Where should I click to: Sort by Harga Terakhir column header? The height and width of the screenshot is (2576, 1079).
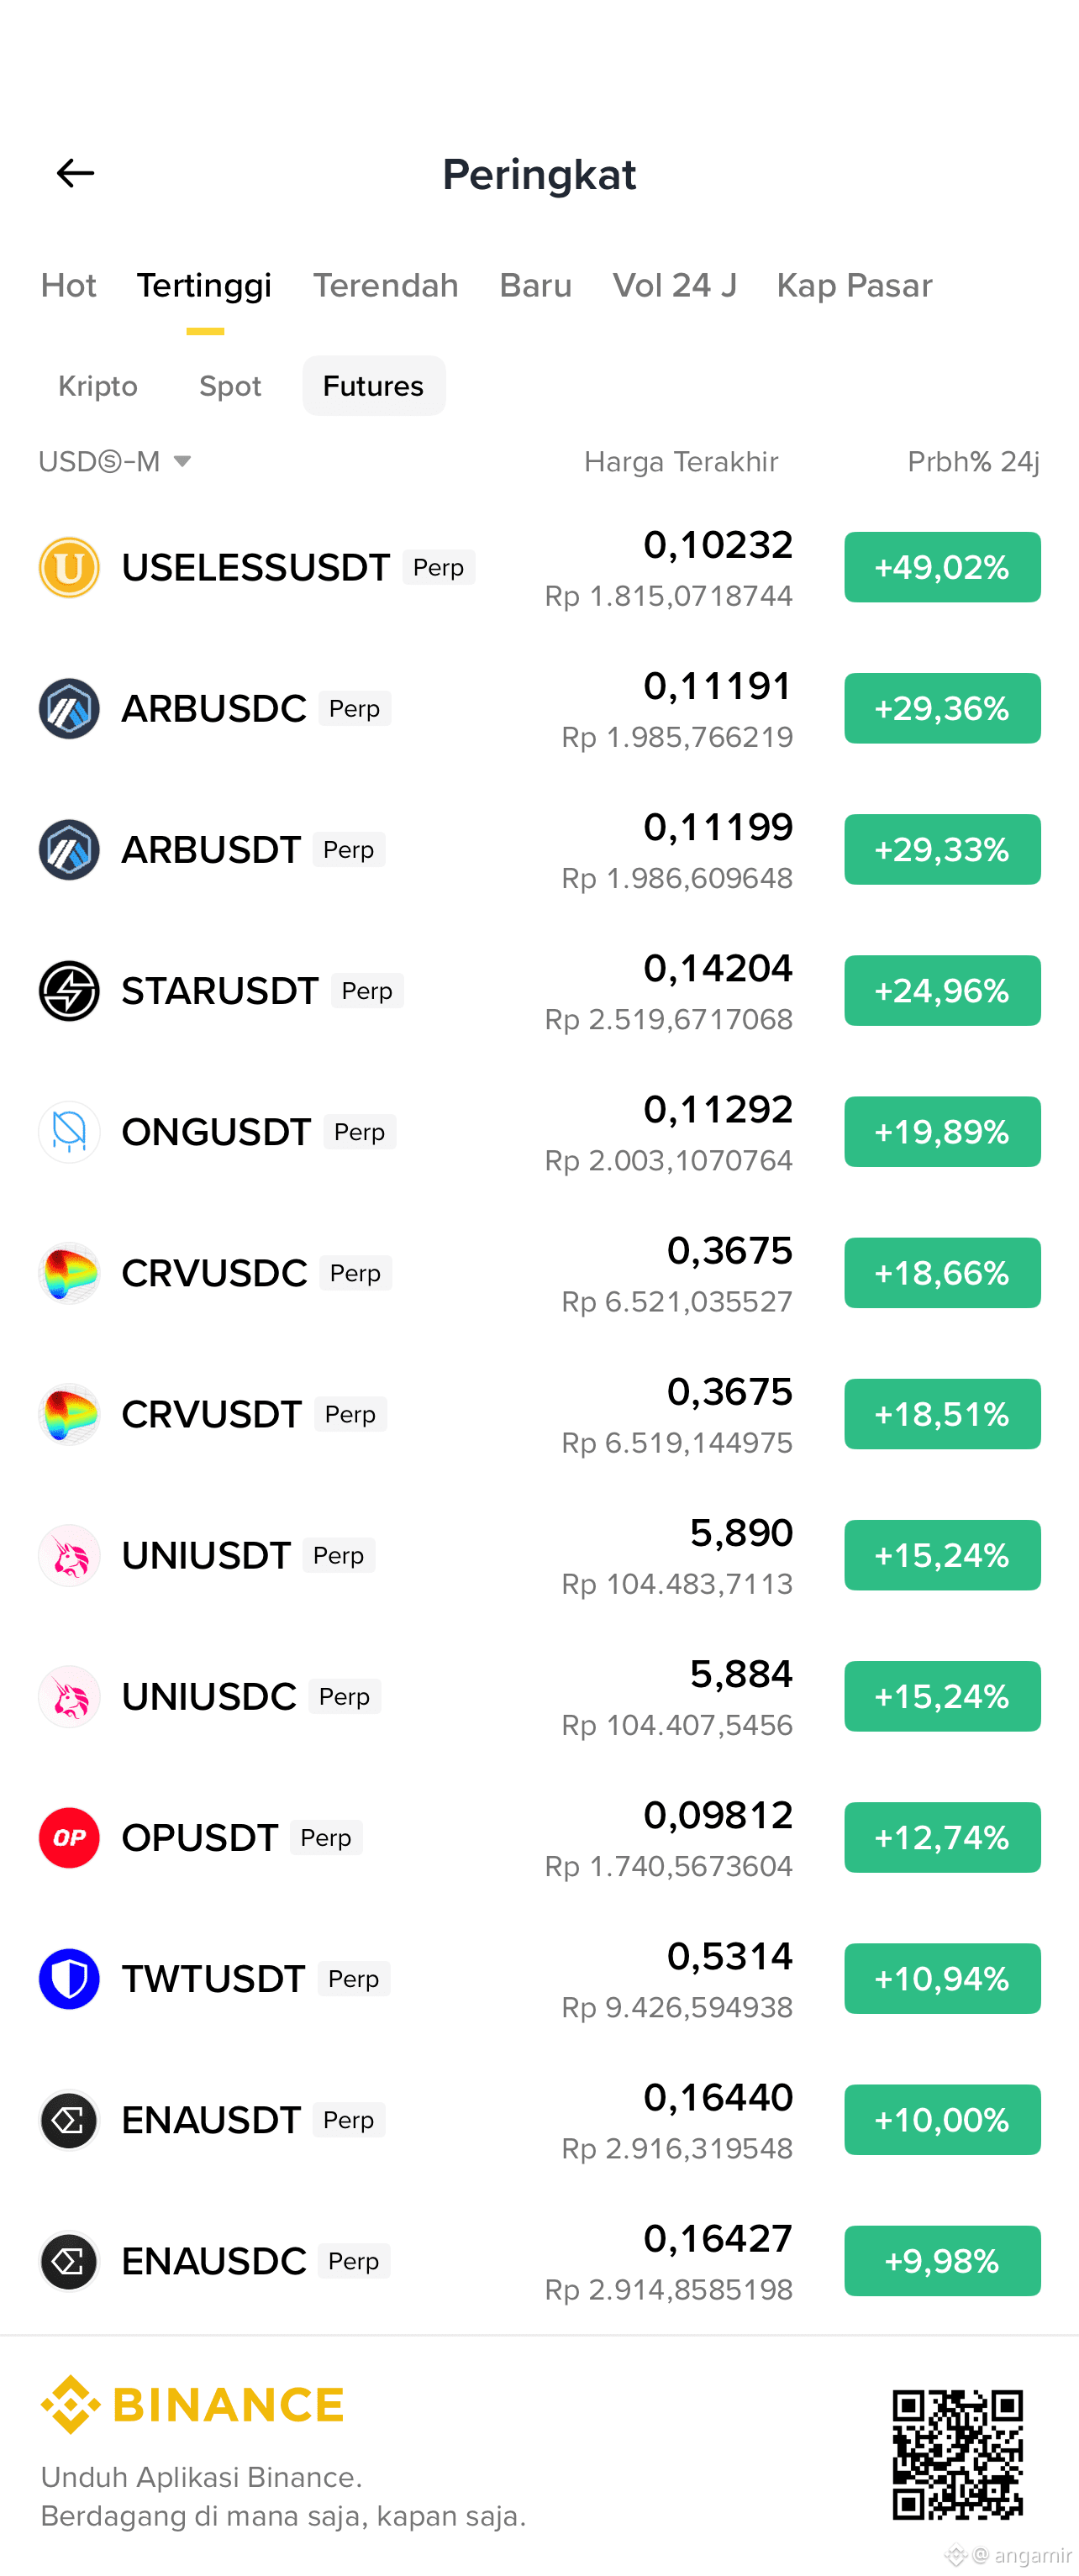681,461
